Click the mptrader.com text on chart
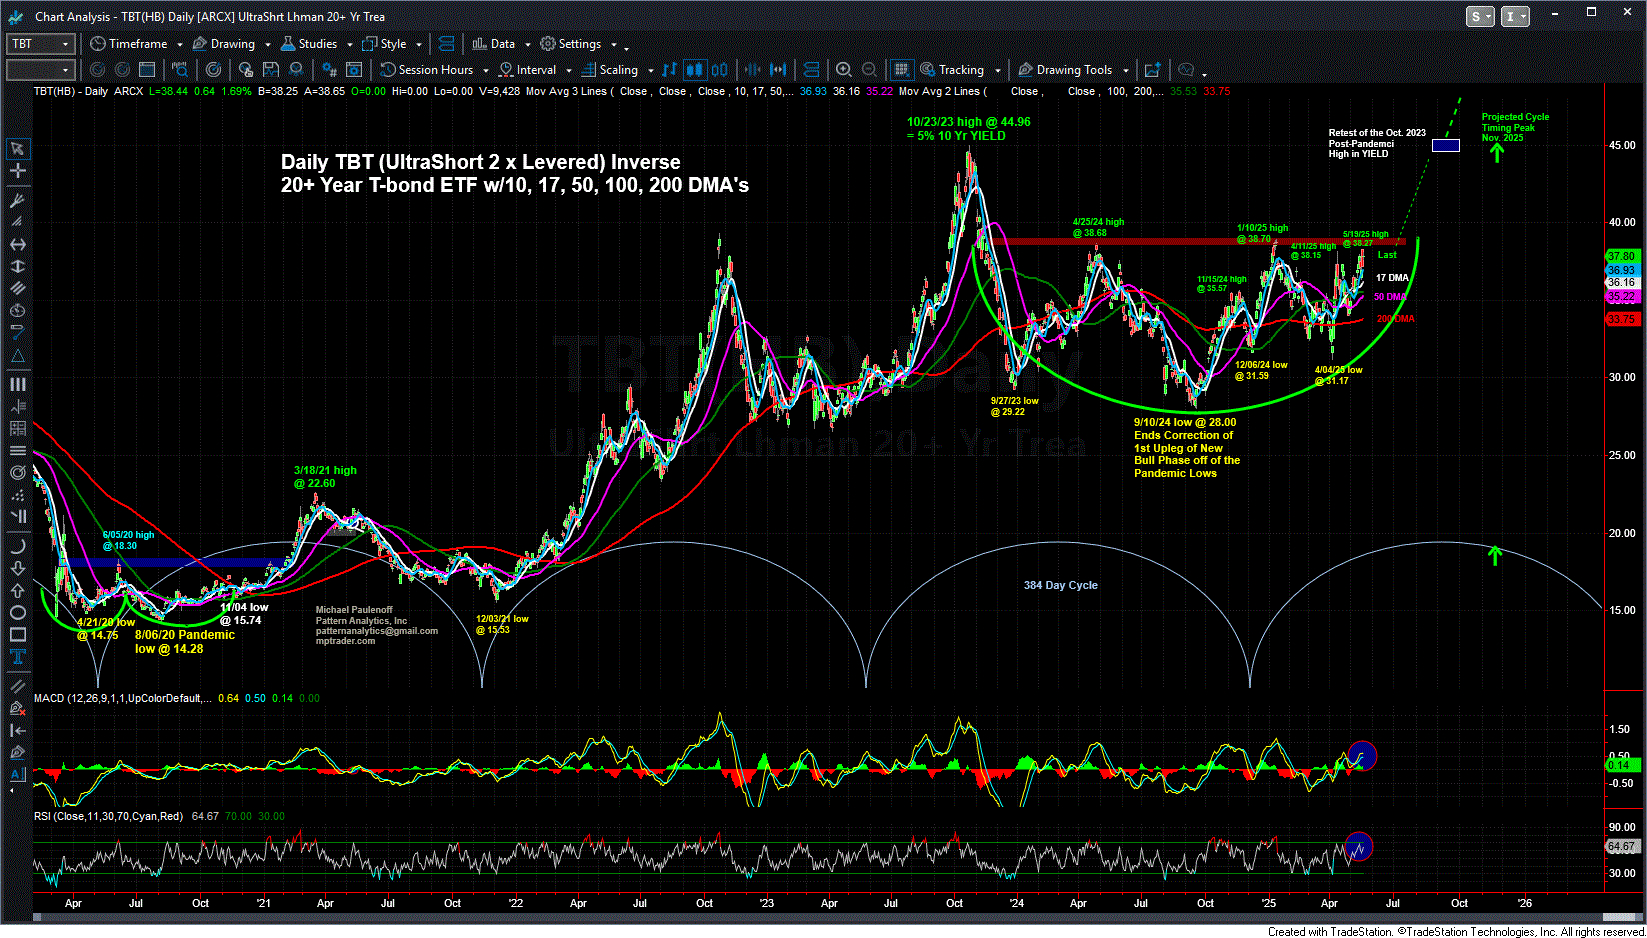 click(x=345, y=641)
